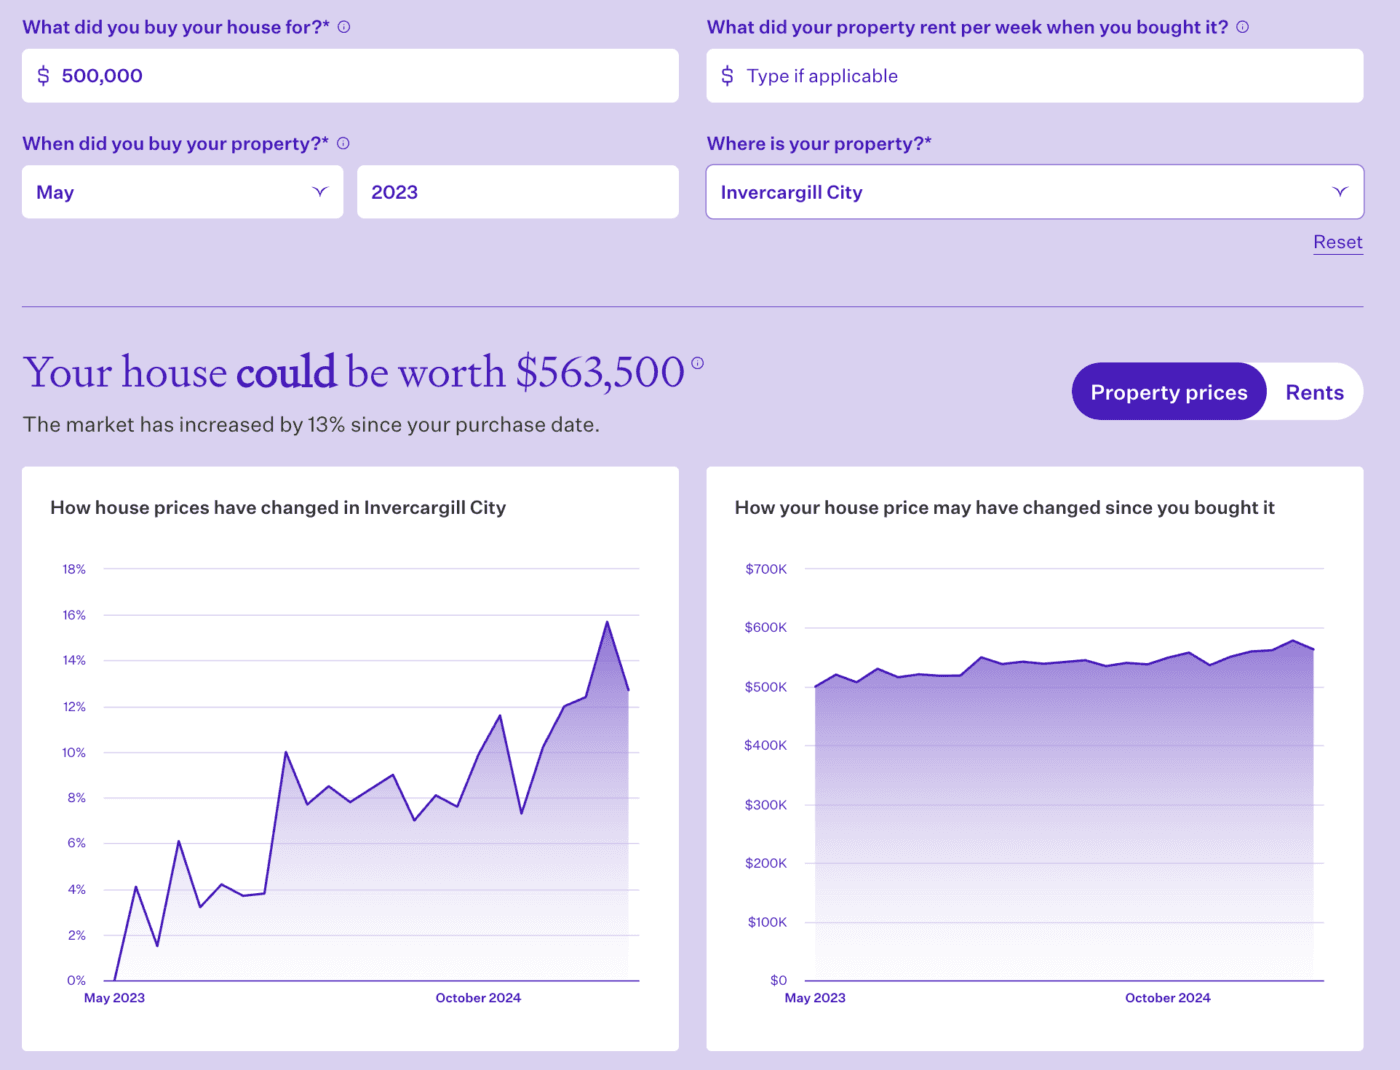Switch view to Rents
This screenshot has width=1400, height=1070.
(x=1314, y=392)
